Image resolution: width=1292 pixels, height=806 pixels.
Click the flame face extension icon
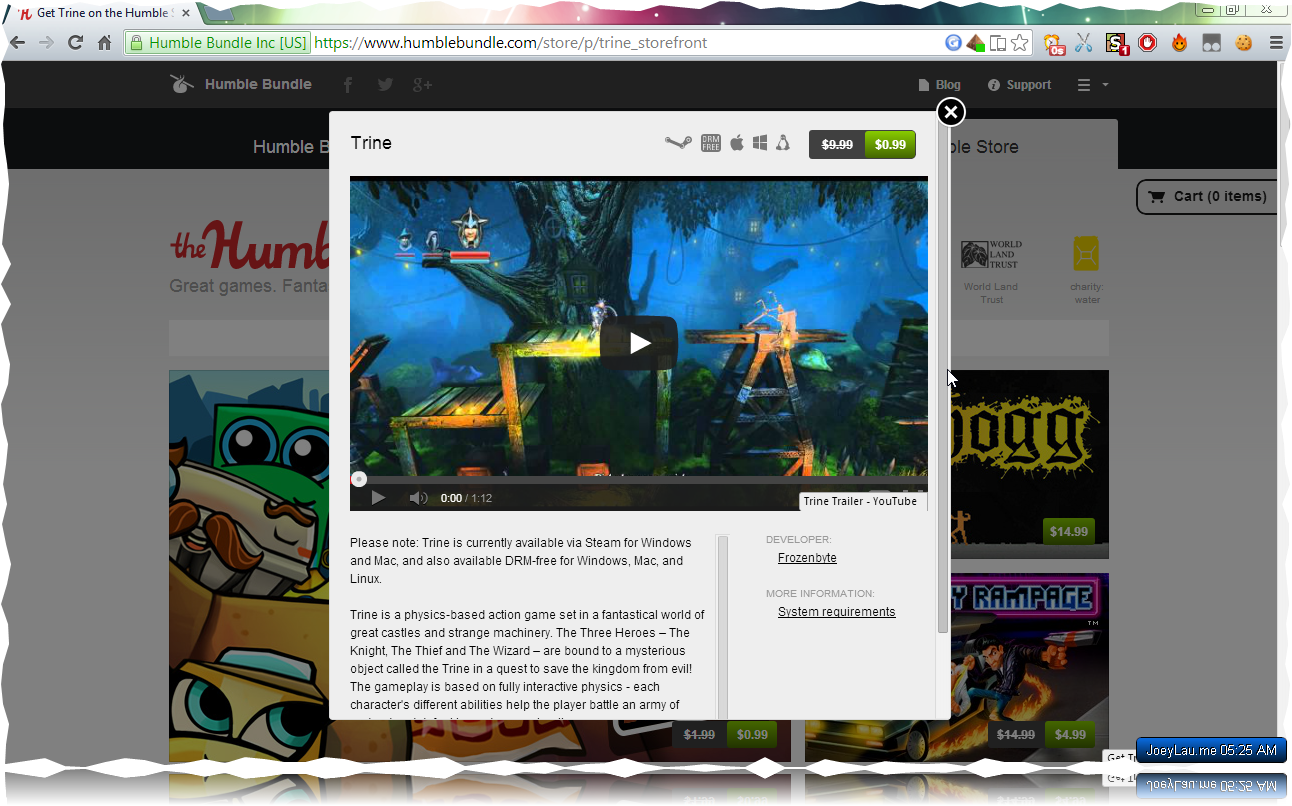(x=1180, y=43)
